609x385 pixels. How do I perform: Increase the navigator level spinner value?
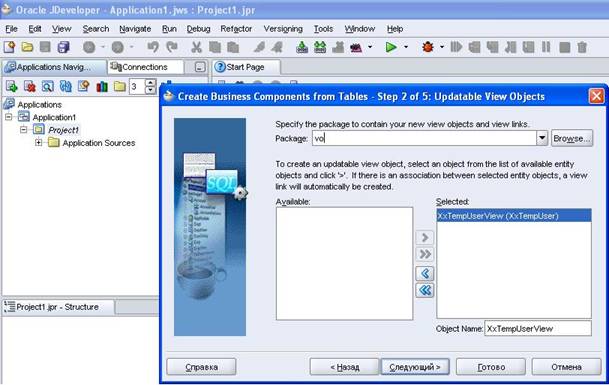pyautogui.click(x=150, y=82)
